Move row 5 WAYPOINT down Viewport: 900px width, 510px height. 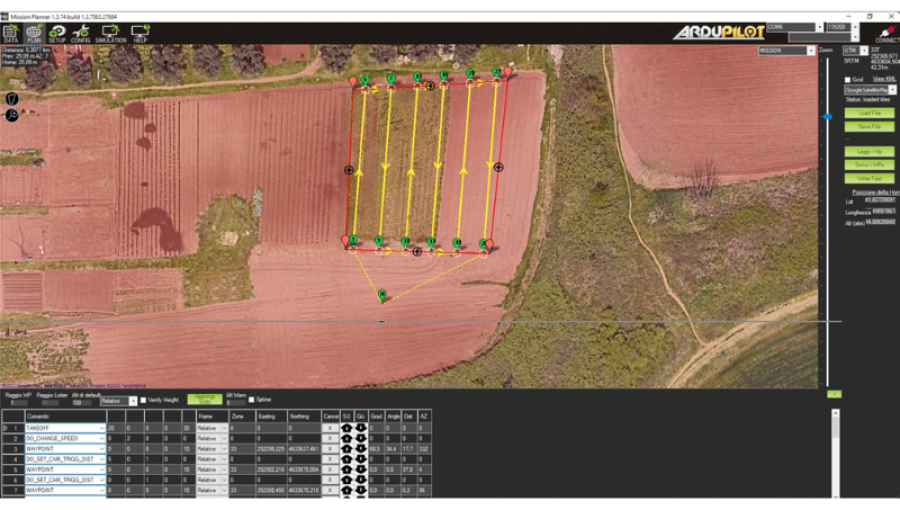tap(360, 469)
